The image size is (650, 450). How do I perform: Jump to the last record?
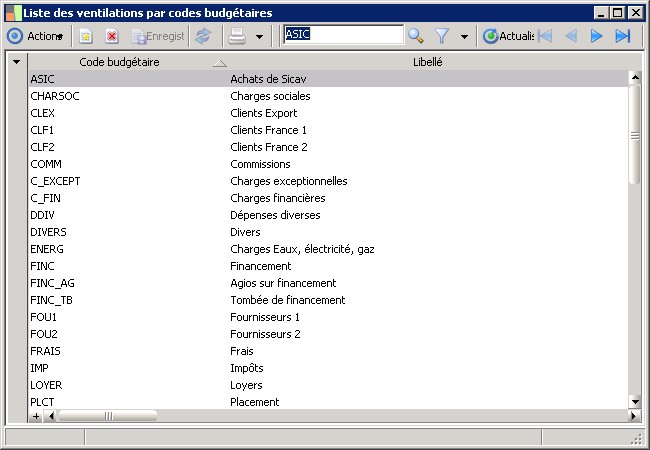622,36
